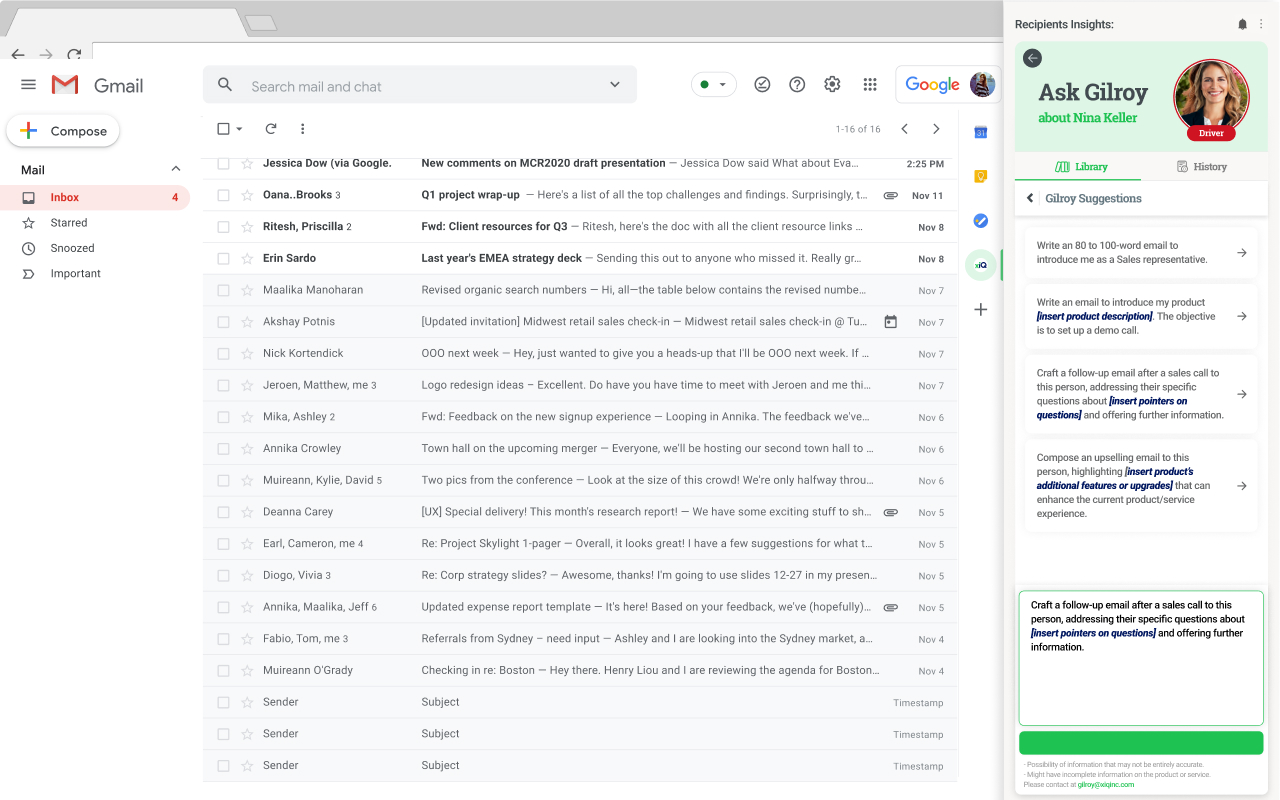Select the Sales representative intro suggestion arrow

point(1241,253)
